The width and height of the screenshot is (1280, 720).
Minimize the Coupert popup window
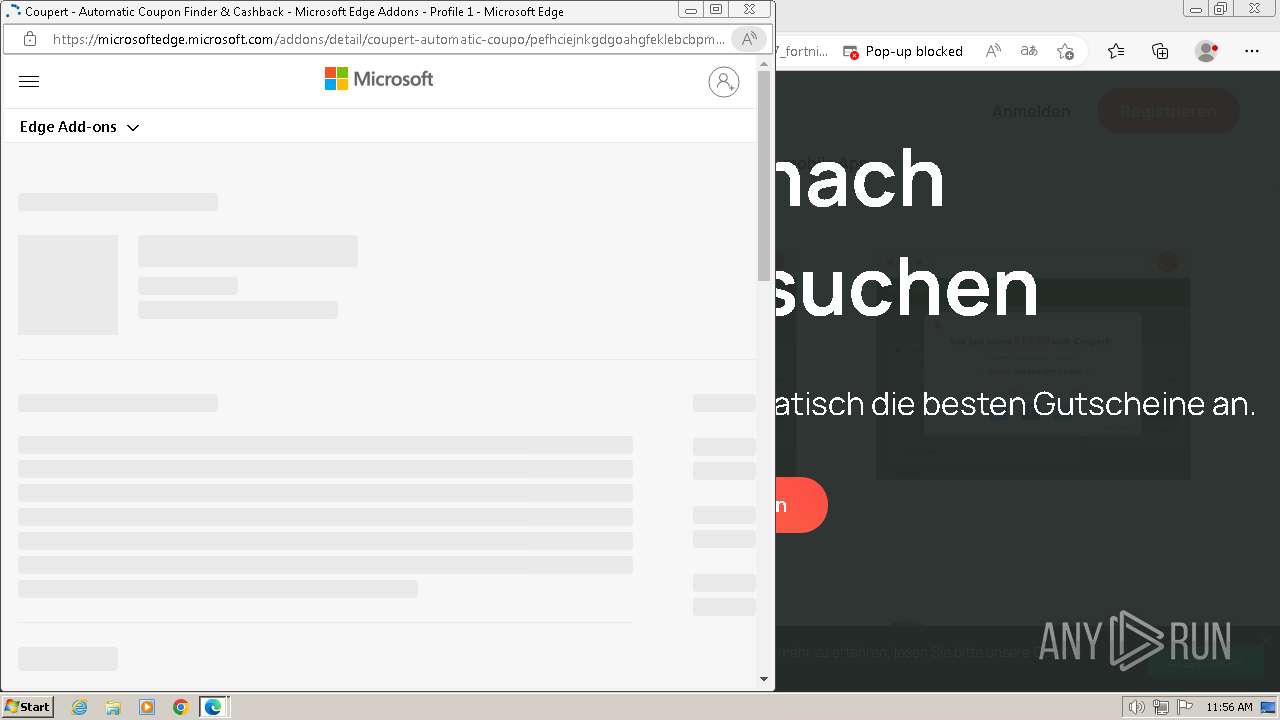click(x=691, y=9)
